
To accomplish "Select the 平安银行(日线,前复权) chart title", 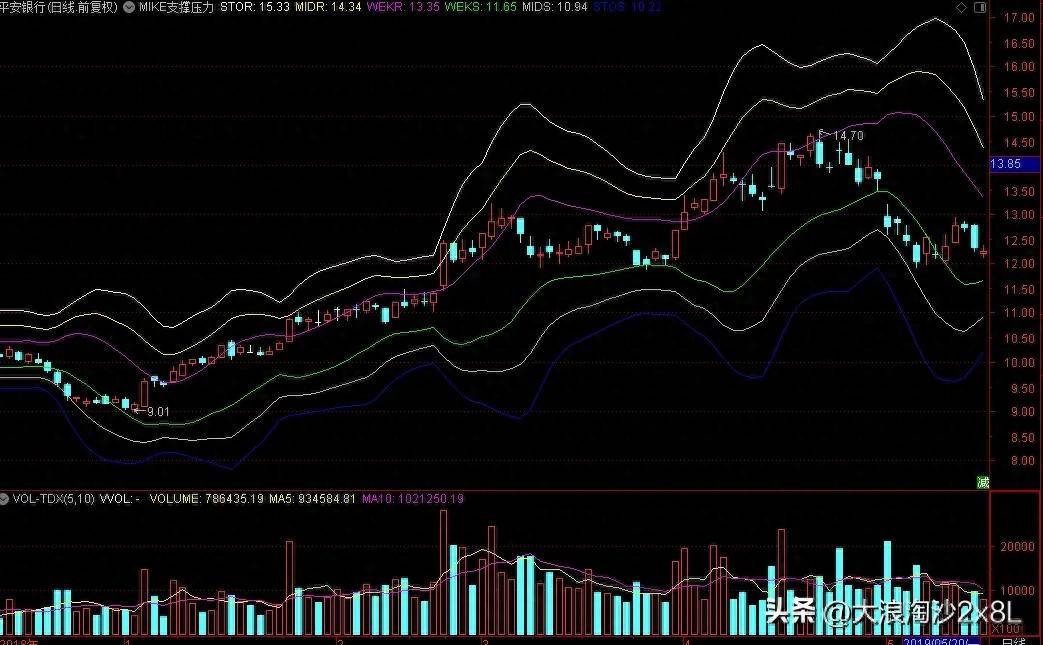I will (59, 7).
